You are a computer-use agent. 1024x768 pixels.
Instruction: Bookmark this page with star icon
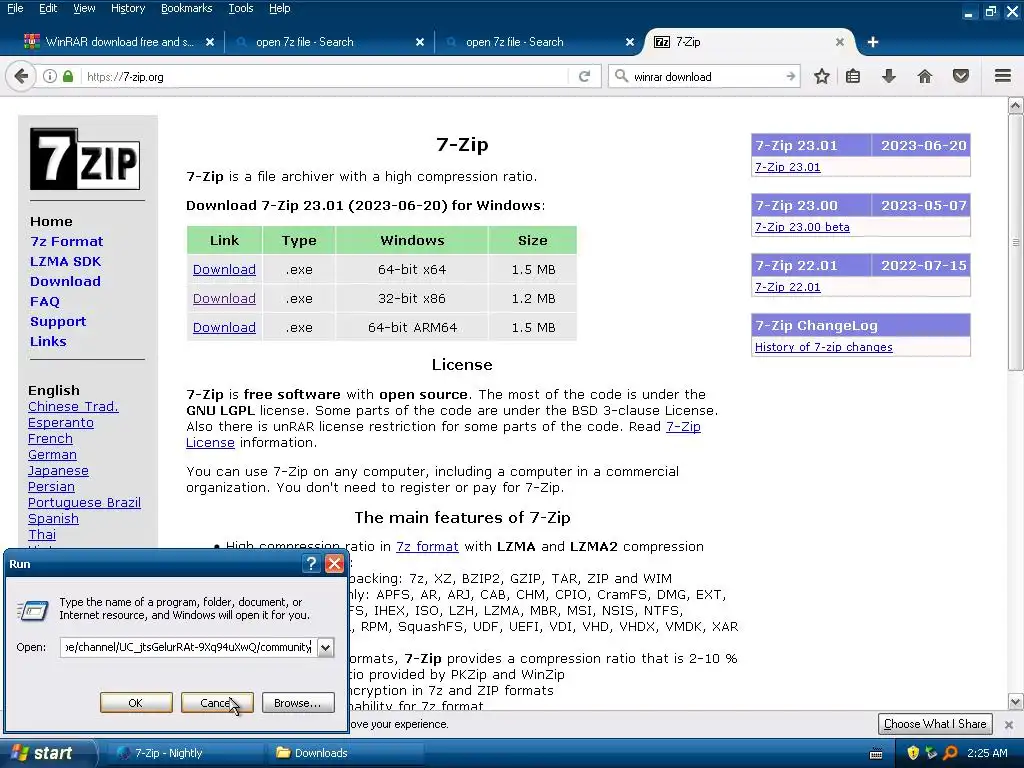pyautogui.click(x=822, y=76)
